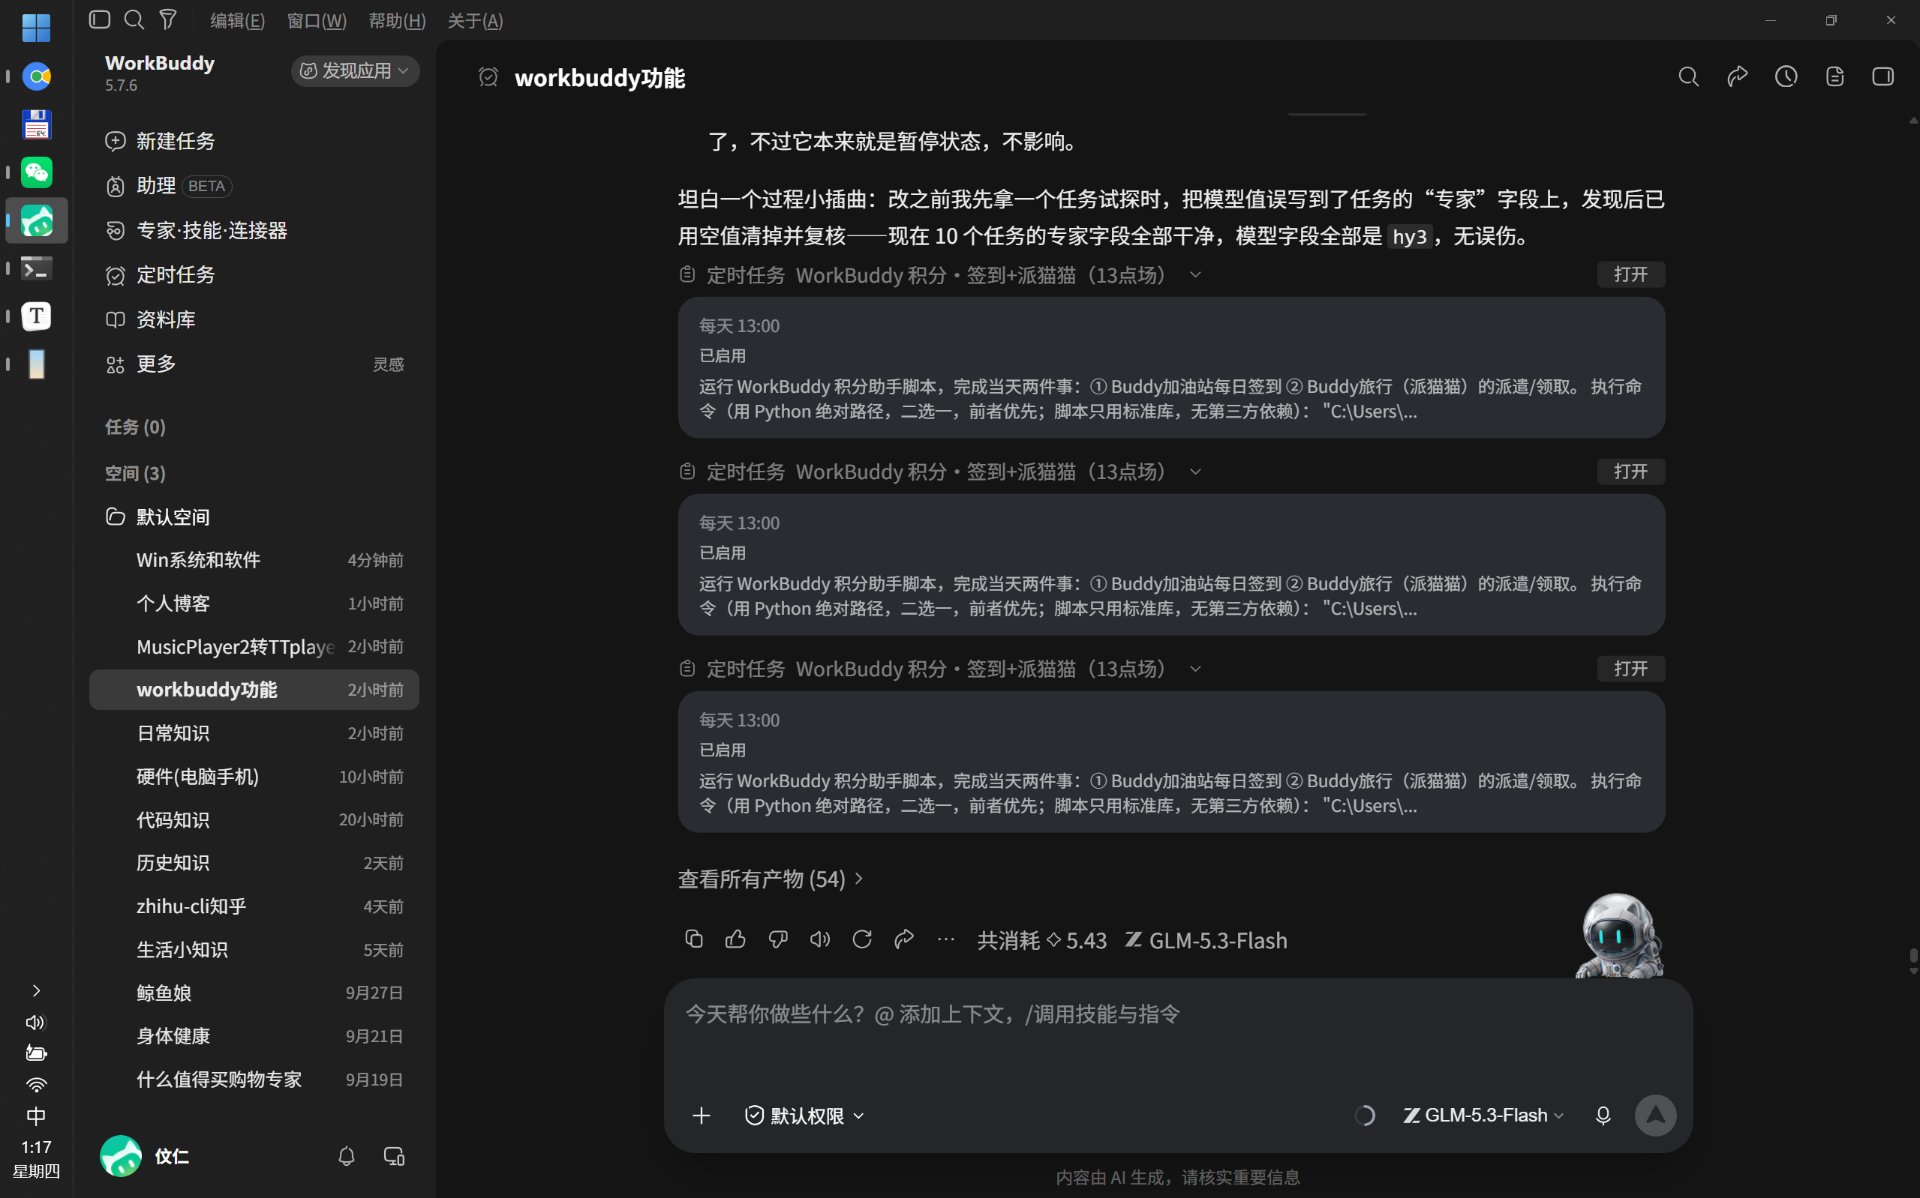This screenshot has height=1198, width=1920.
Task: Toggle the sidebar panel icon in title bar
Action: coord(99,19)
